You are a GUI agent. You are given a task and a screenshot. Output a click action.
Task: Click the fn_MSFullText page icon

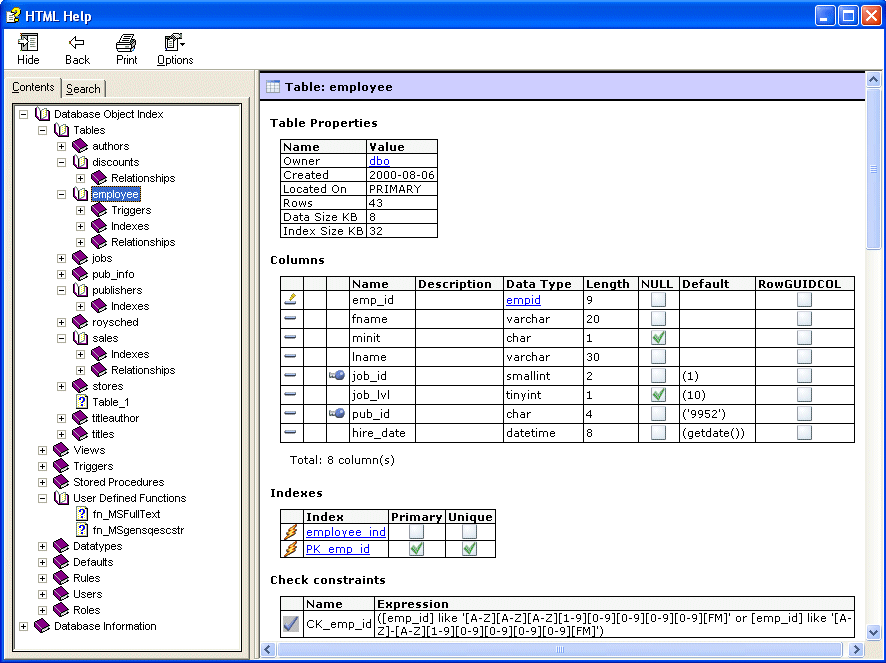point(82,514)
